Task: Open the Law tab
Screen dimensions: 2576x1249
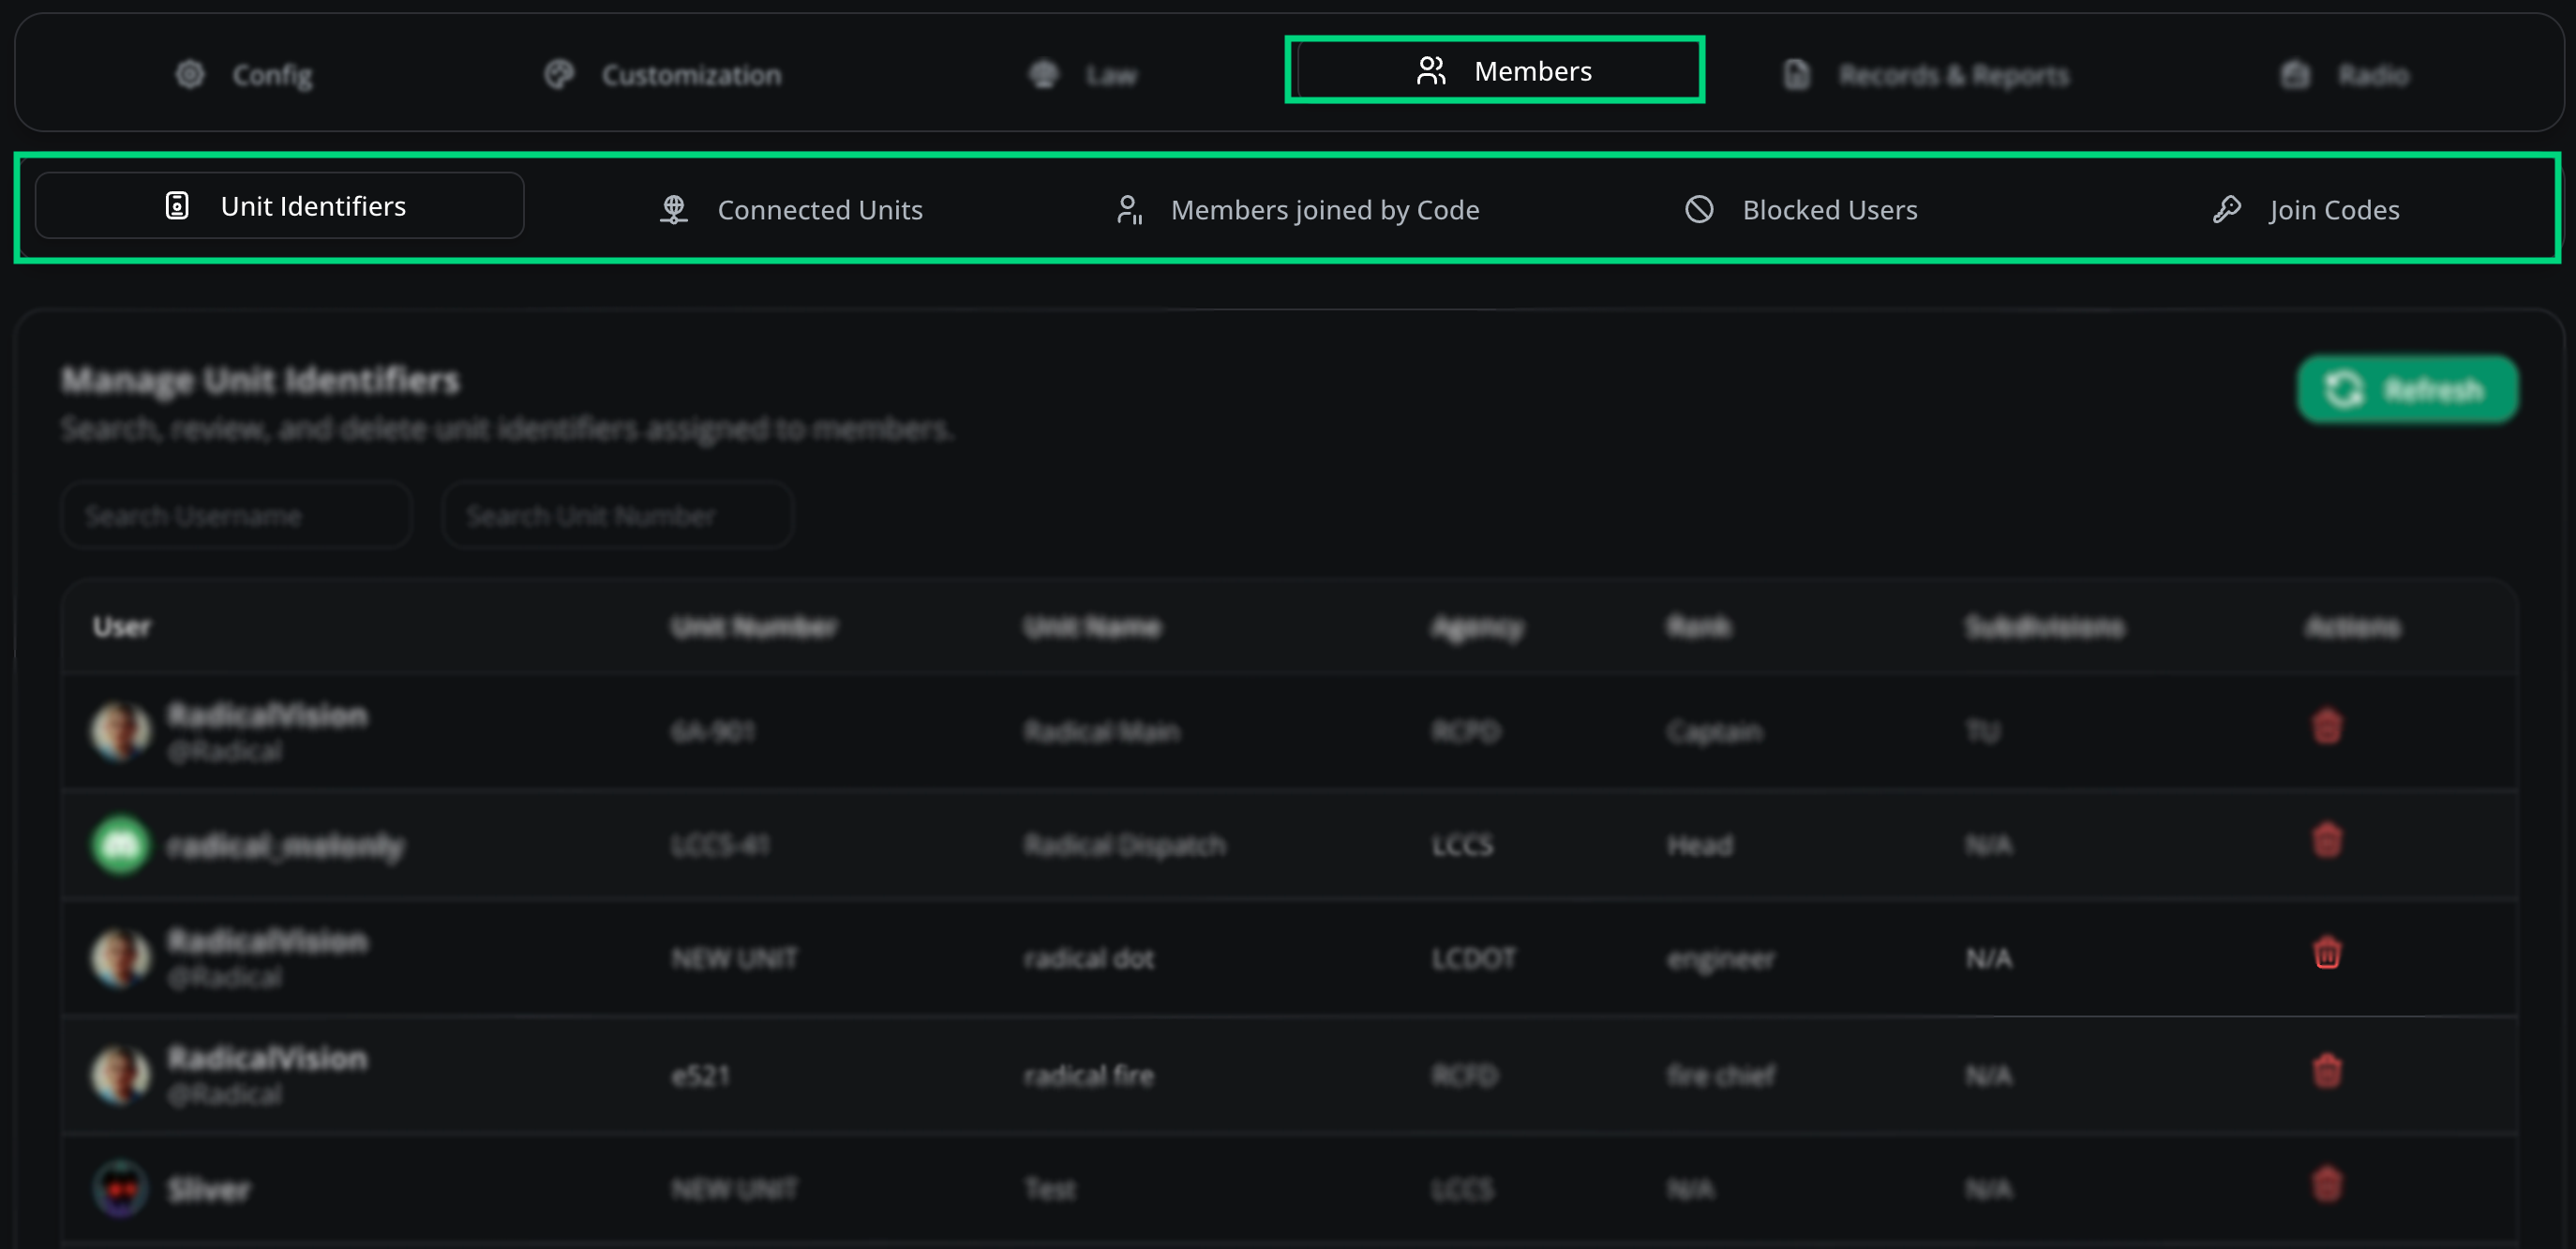Action: point(1083,75)
